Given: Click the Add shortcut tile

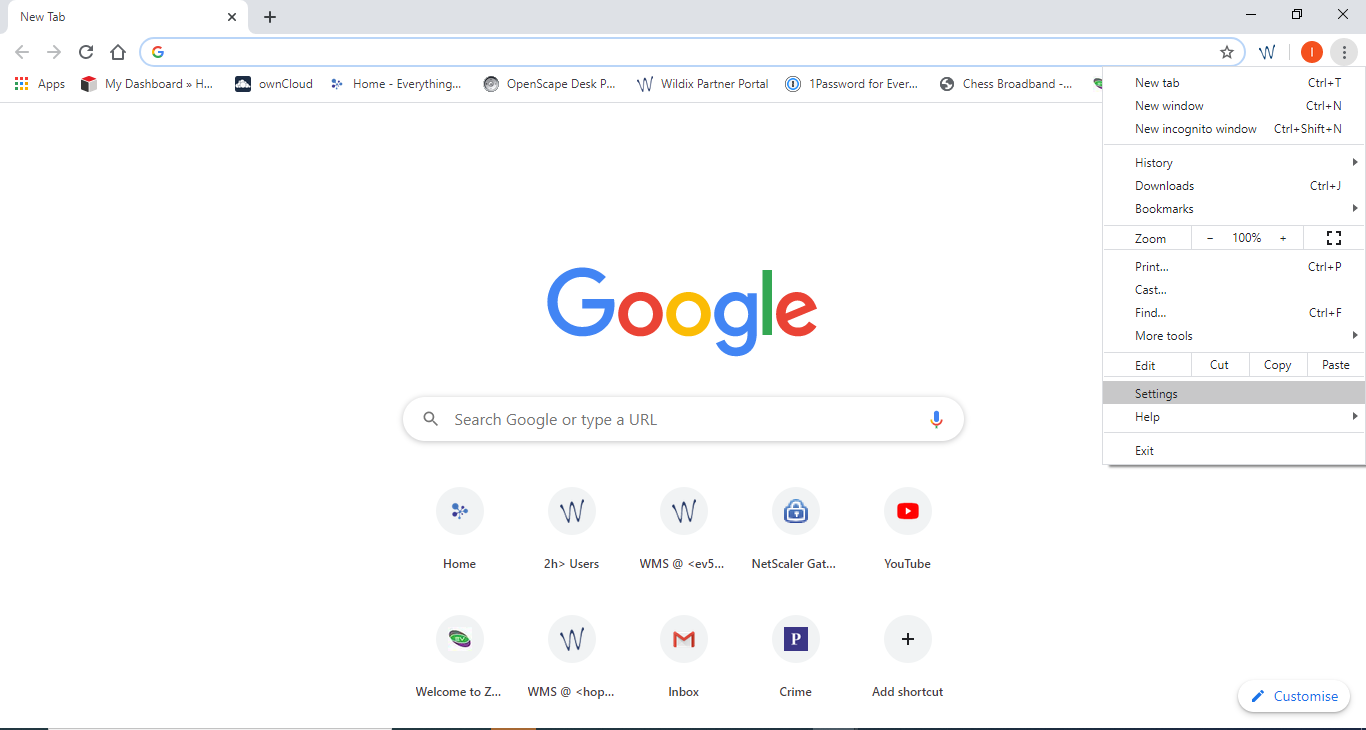Looking at the screenshot, I should (x=908, y=658).
